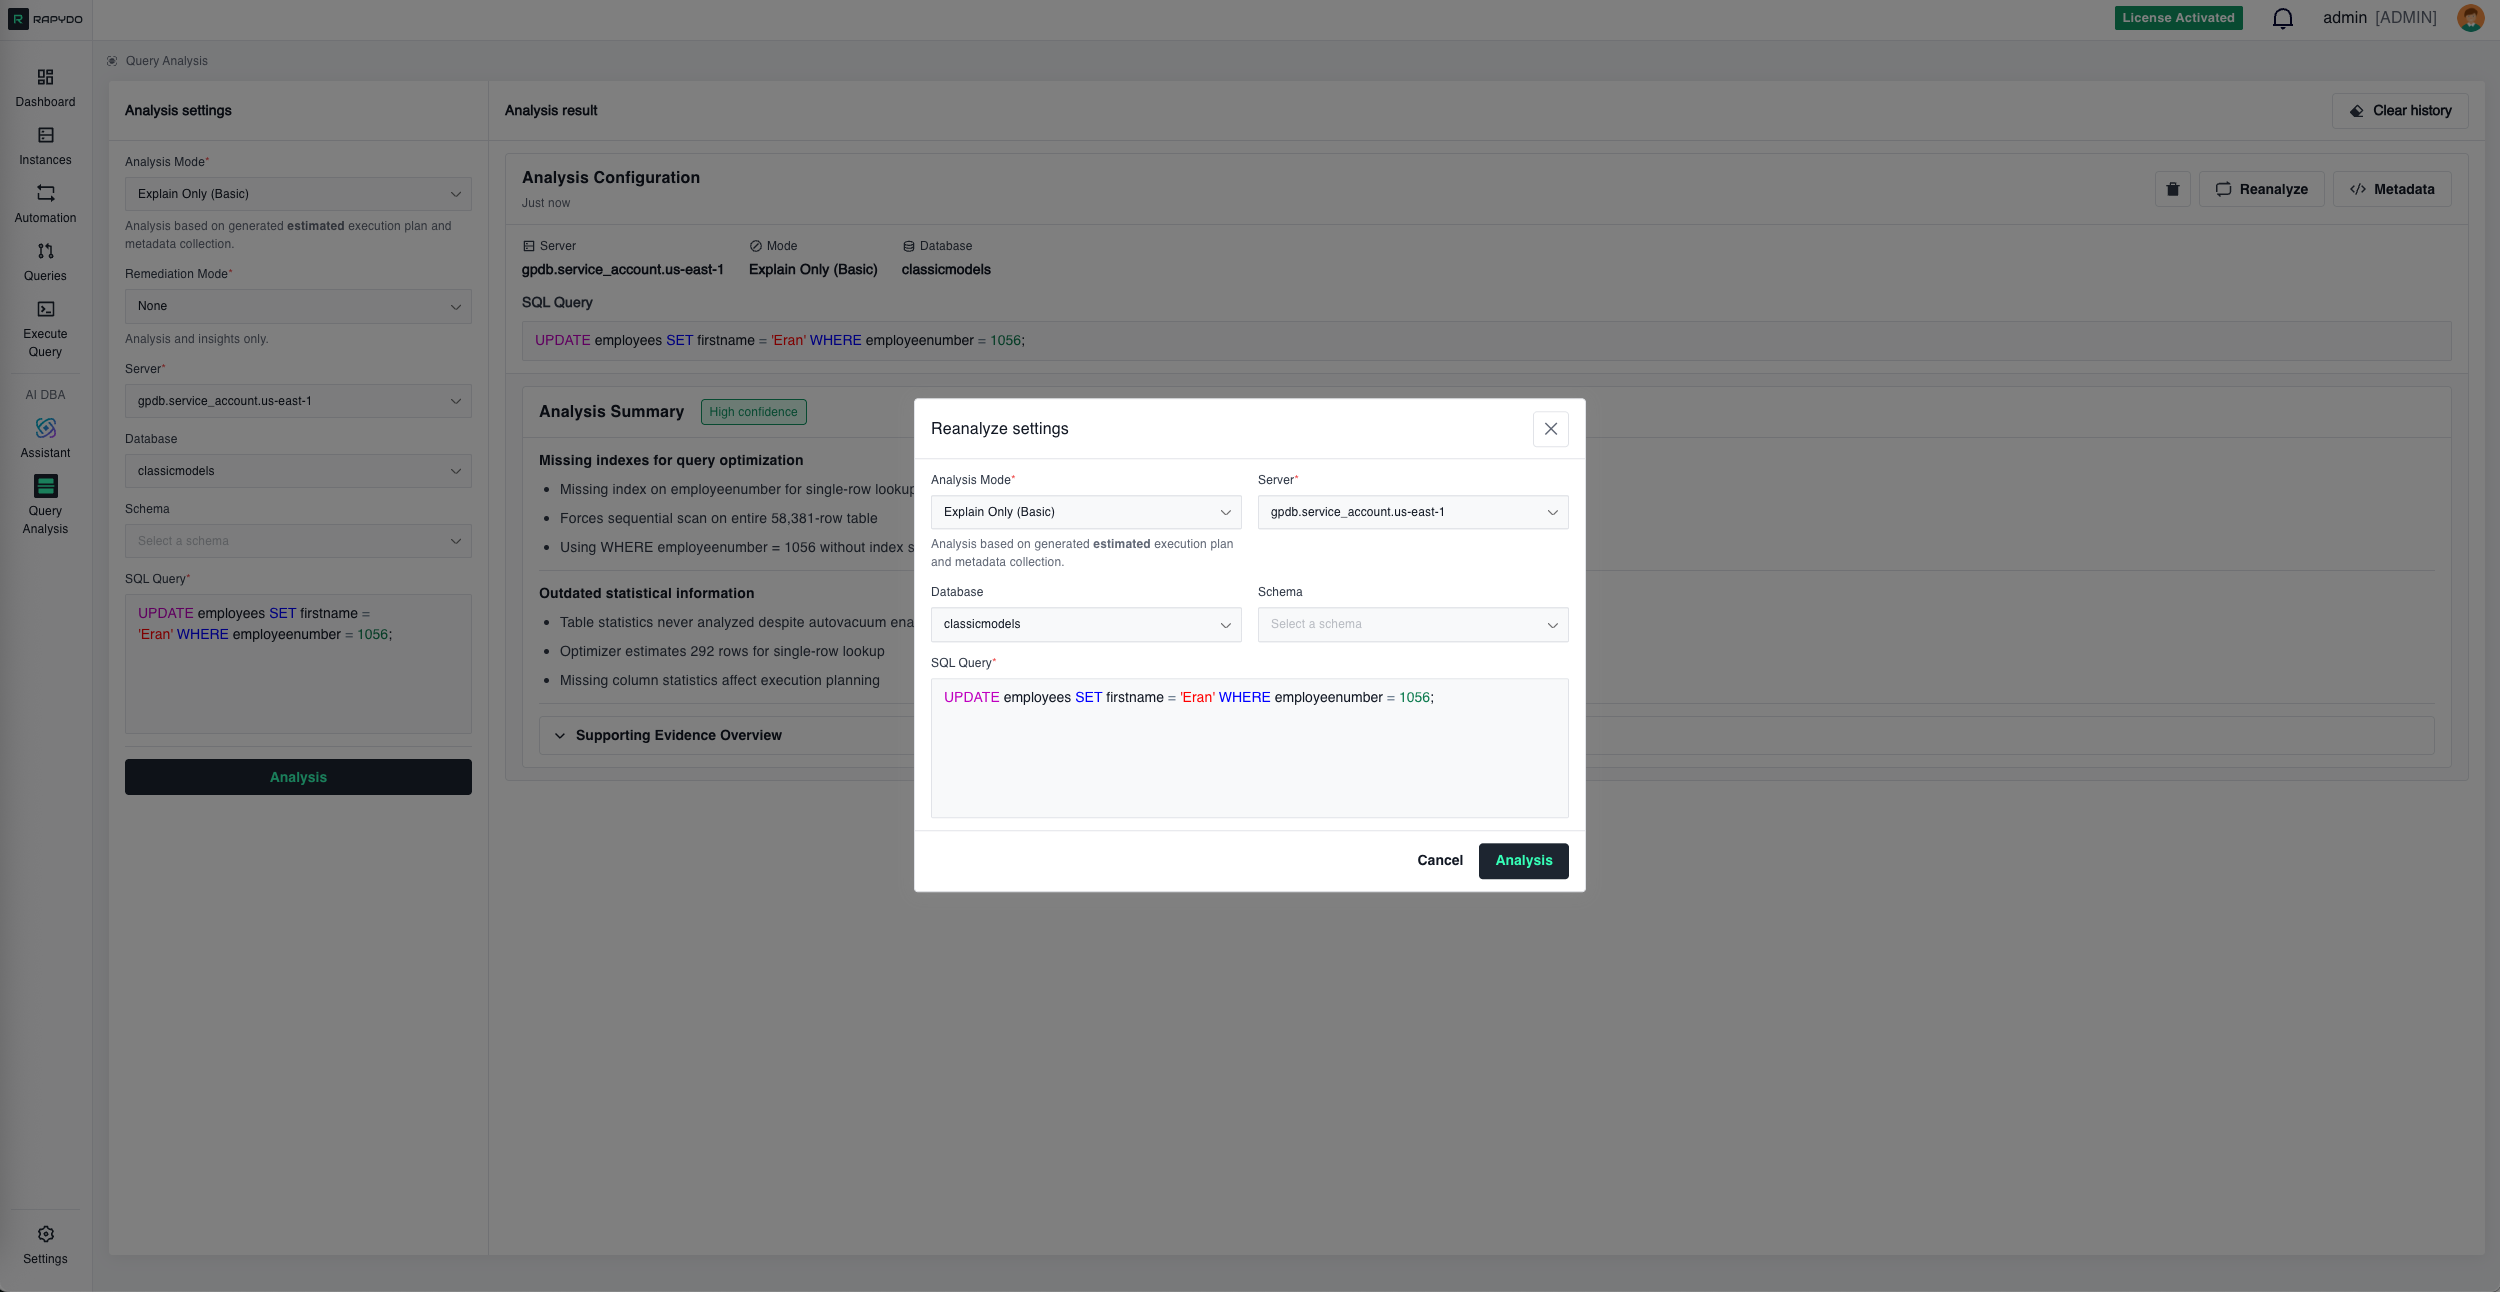Open the Queries sidebar icon
The image size is (2500, 1292).
[x=45, y=252]
